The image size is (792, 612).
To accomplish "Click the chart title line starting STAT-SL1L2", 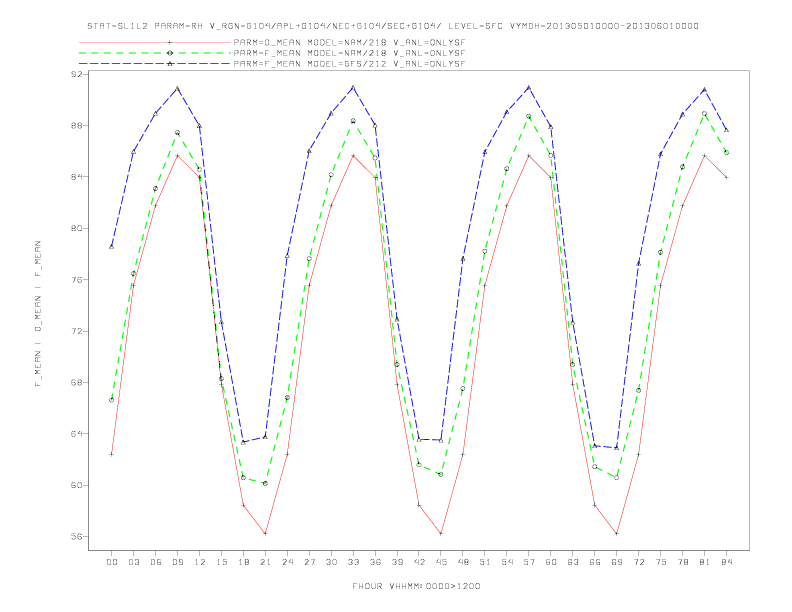I will tap(393, 26).
